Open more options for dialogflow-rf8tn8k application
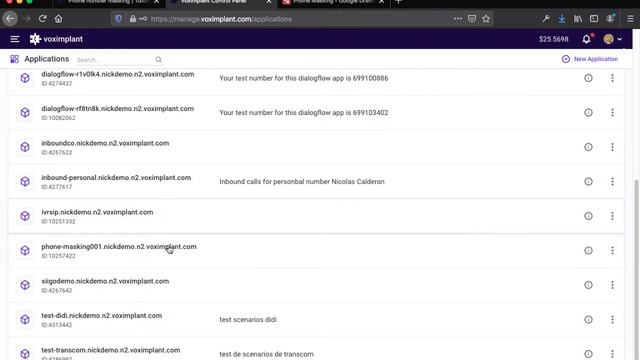Viewport: 640px width, 360px height. coord(612,112)
